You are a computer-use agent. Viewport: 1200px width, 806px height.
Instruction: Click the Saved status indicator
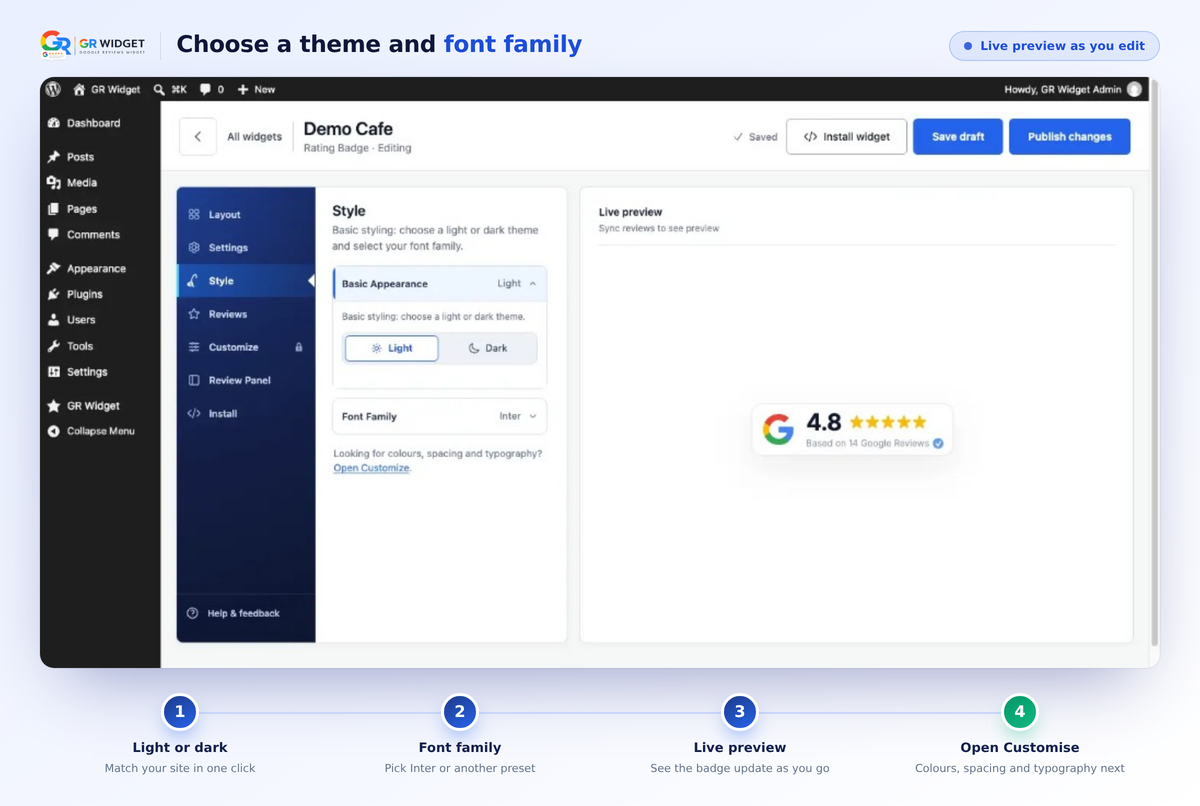pos(755,137)
